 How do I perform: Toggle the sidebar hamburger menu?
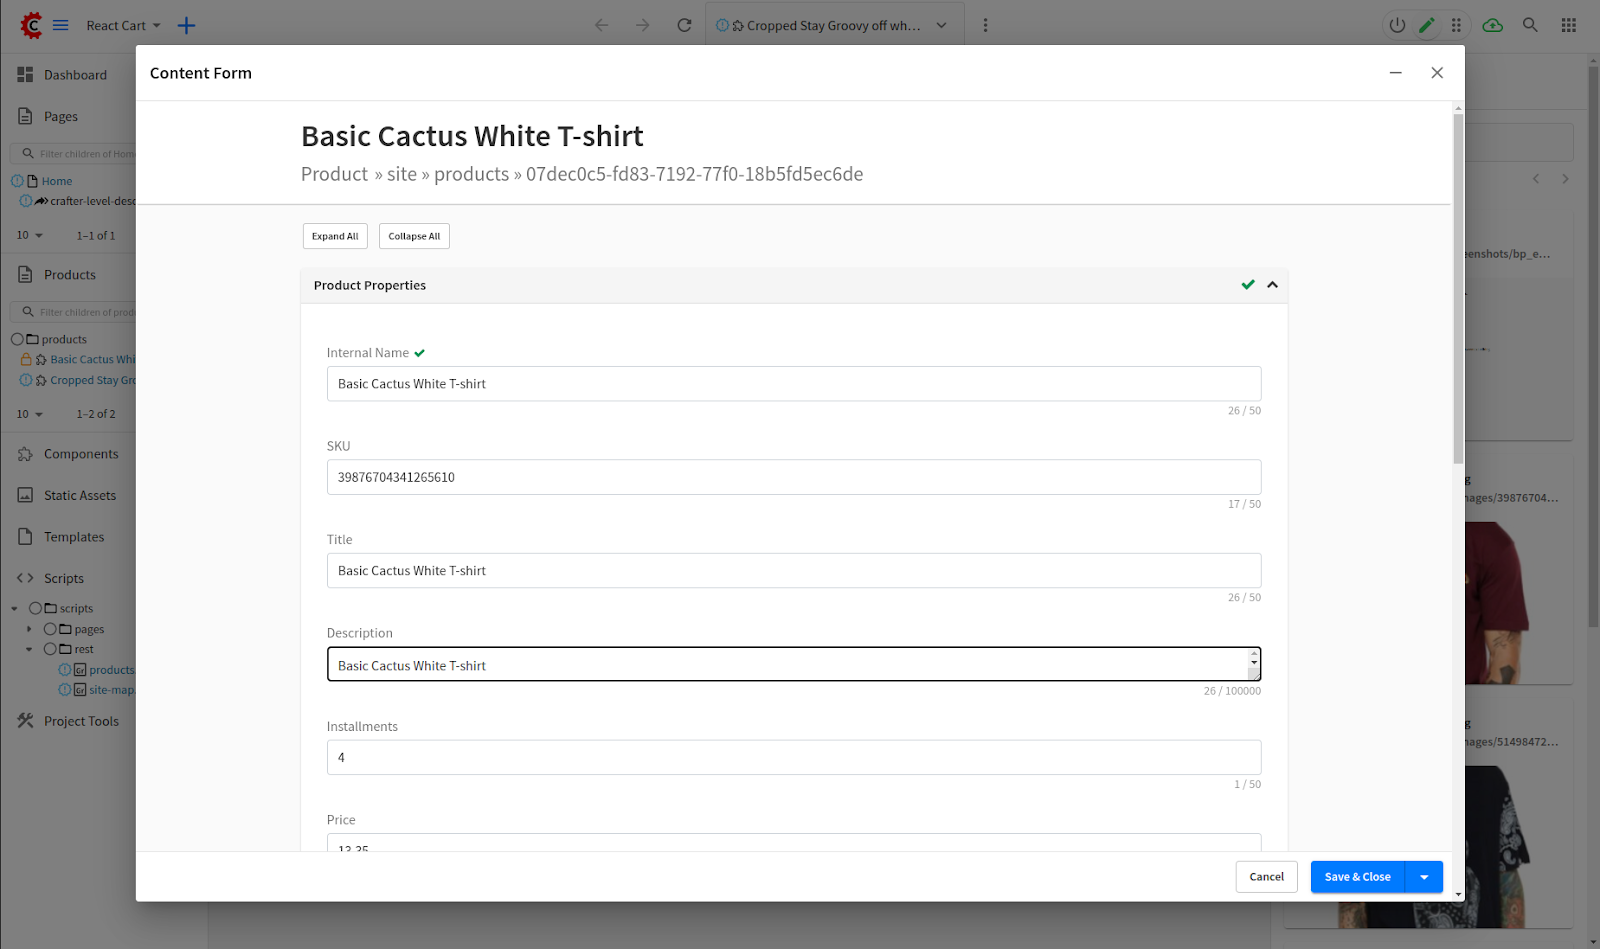click(61, 25)
